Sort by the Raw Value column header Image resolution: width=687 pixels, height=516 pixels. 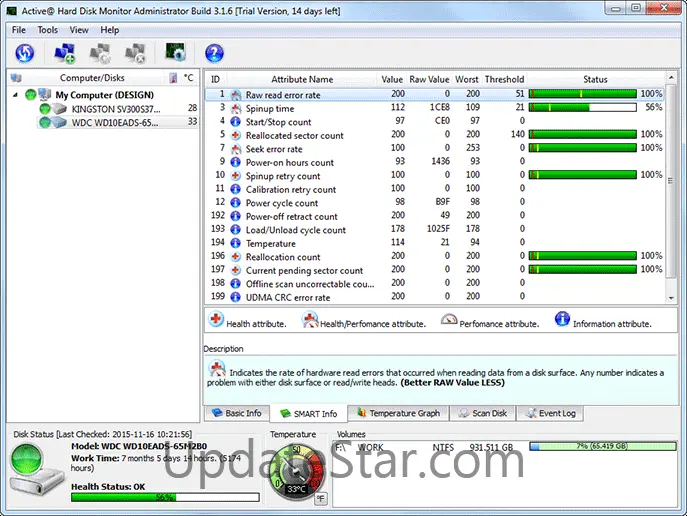429,79
